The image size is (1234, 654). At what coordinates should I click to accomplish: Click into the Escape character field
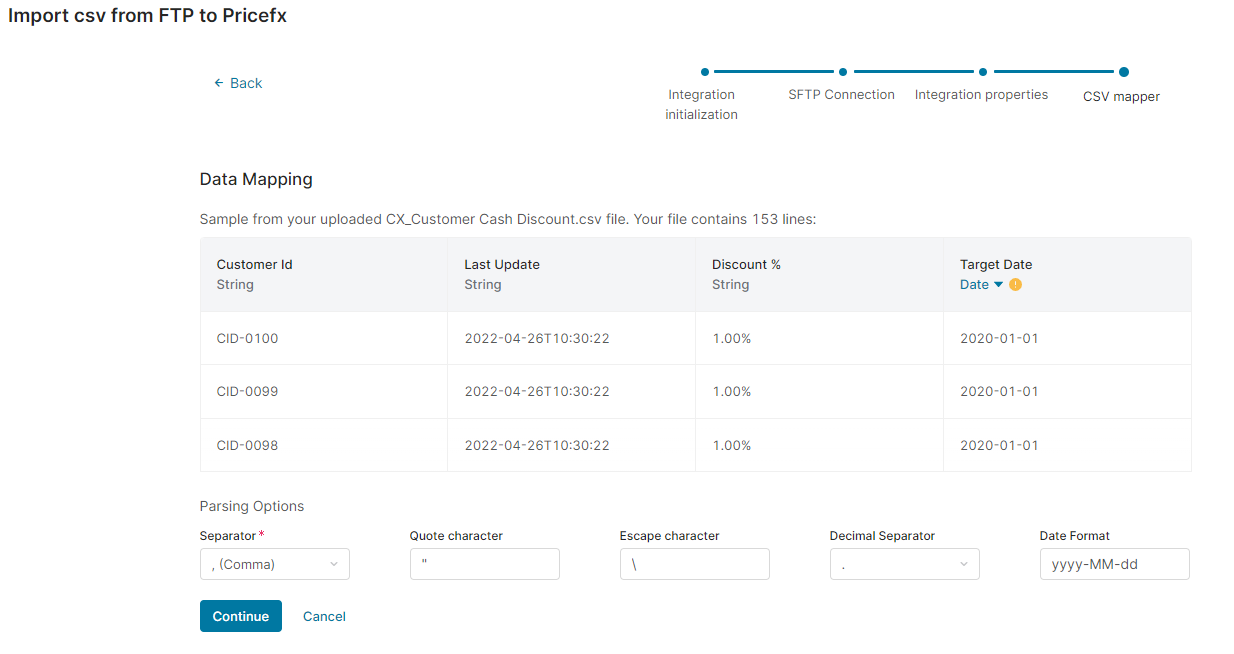(694, 564)
